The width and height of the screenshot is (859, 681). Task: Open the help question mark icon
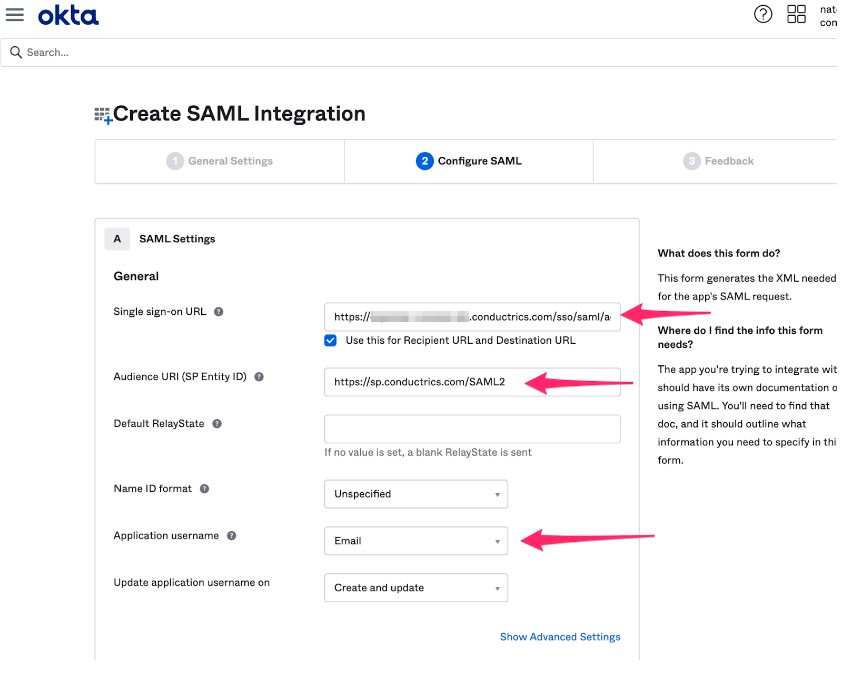pyautogui.click(x=763, y=14)
